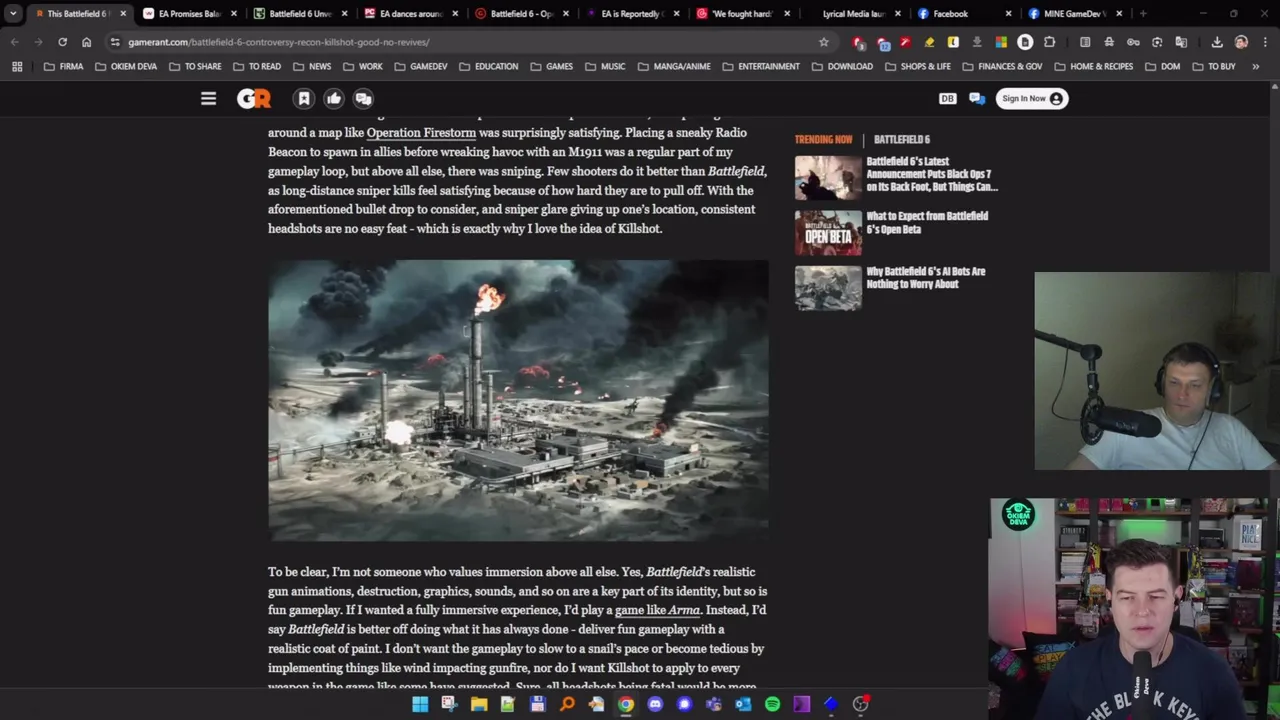Open the Windows Start menu
The width and height of the screenshot is (1280, 720).
tap(420, 704)
